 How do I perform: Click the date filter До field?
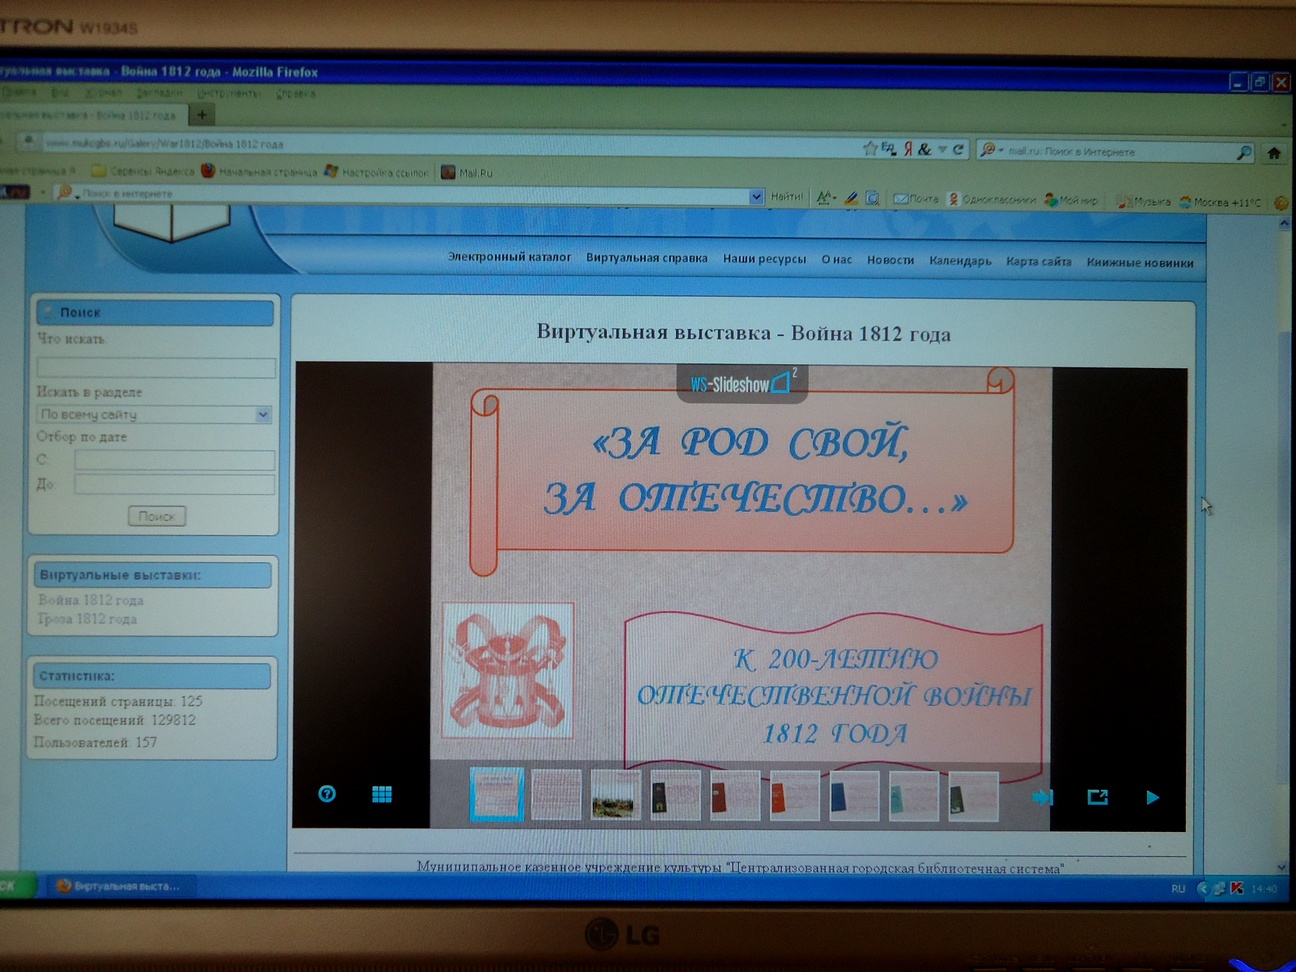tap(174, 485)
